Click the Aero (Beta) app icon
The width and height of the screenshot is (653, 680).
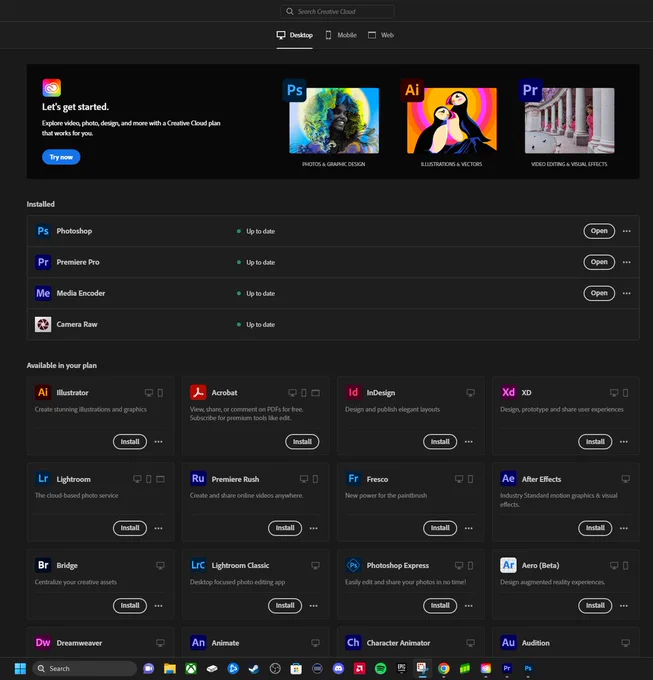click(508, 565)
